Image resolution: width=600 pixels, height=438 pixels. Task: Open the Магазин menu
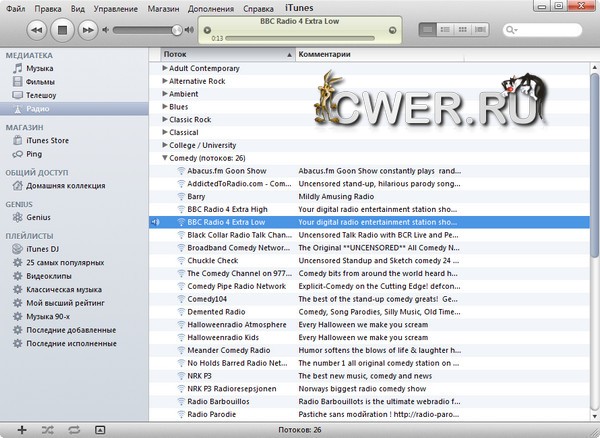(163, 8)
